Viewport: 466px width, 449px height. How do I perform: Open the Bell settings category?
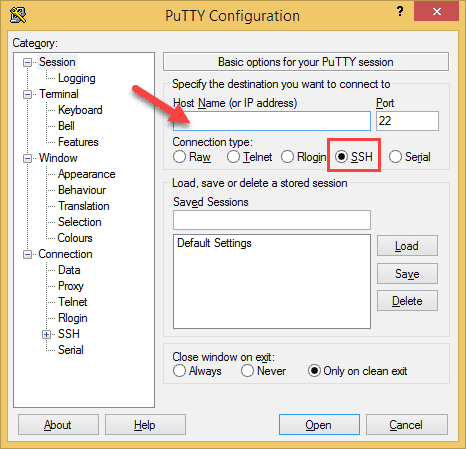click(x=66, y=126)
